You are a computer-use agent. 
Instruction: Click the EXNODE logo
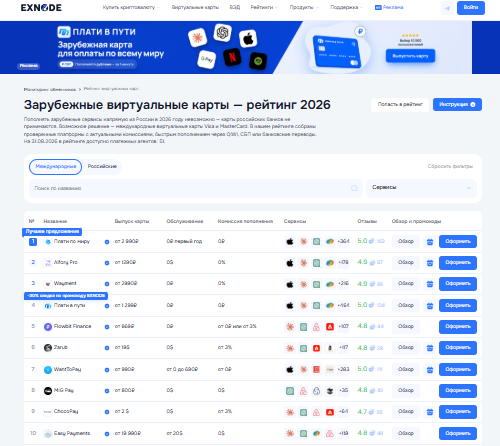(x=41, y=8)
